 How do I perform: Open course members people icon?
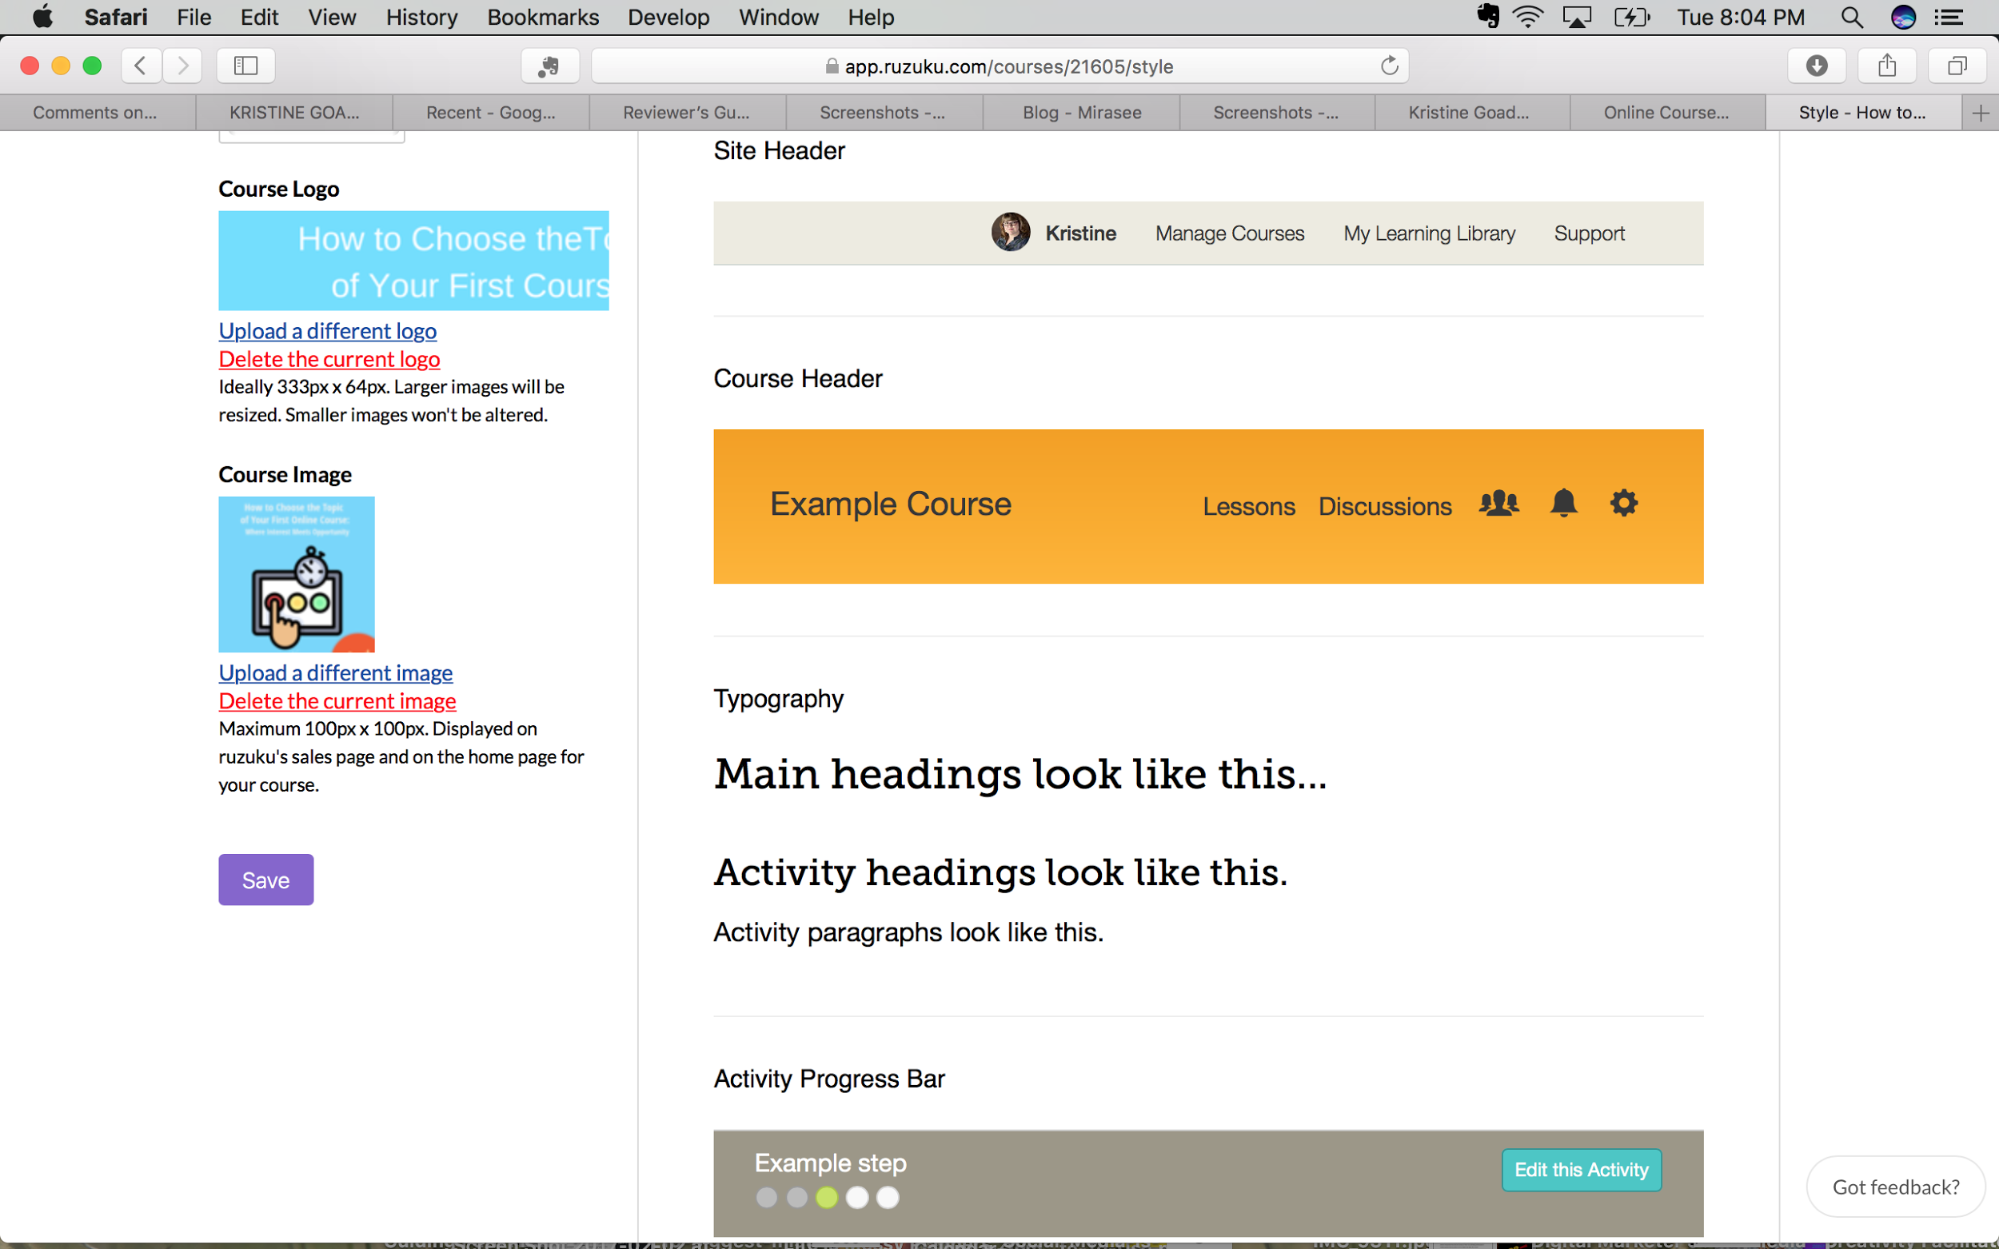pyautogui.click(x=1498, y=503)
